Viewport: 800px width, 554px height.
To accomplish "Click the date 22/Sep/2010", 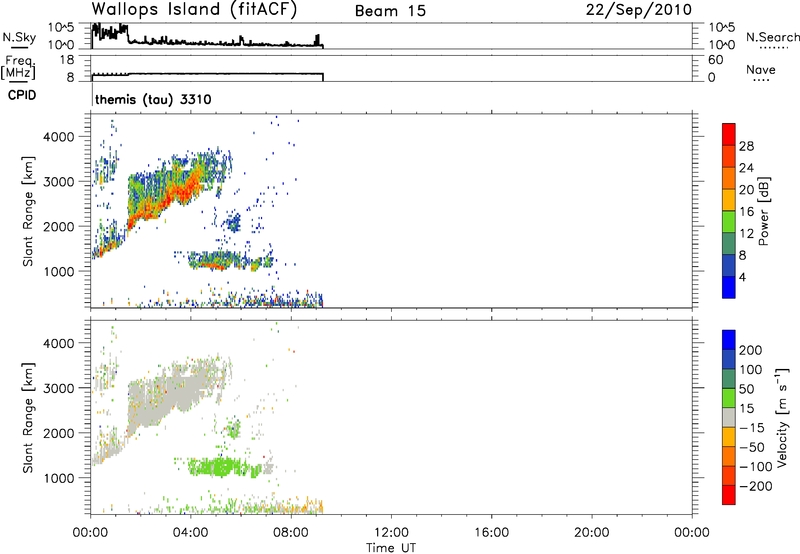I will (x=639, y=10).
